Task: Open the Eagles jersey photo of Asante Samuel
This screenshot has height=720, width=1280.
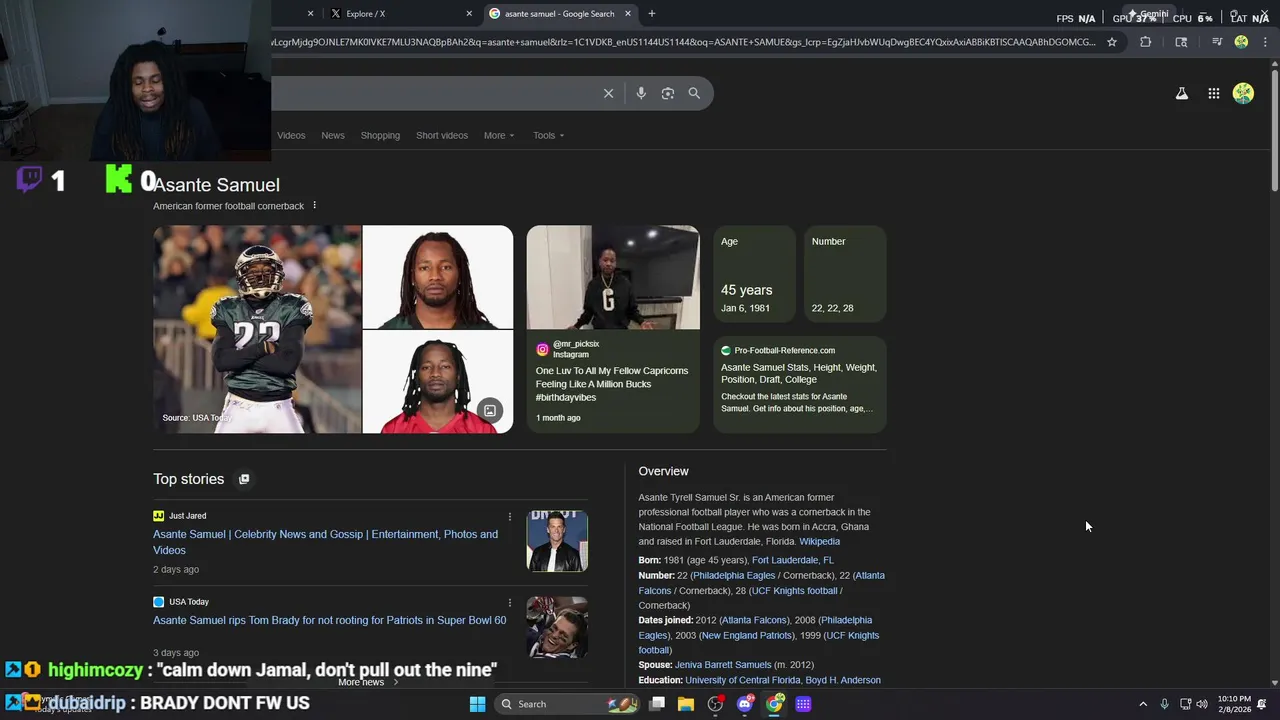Action: pos(257,329)
